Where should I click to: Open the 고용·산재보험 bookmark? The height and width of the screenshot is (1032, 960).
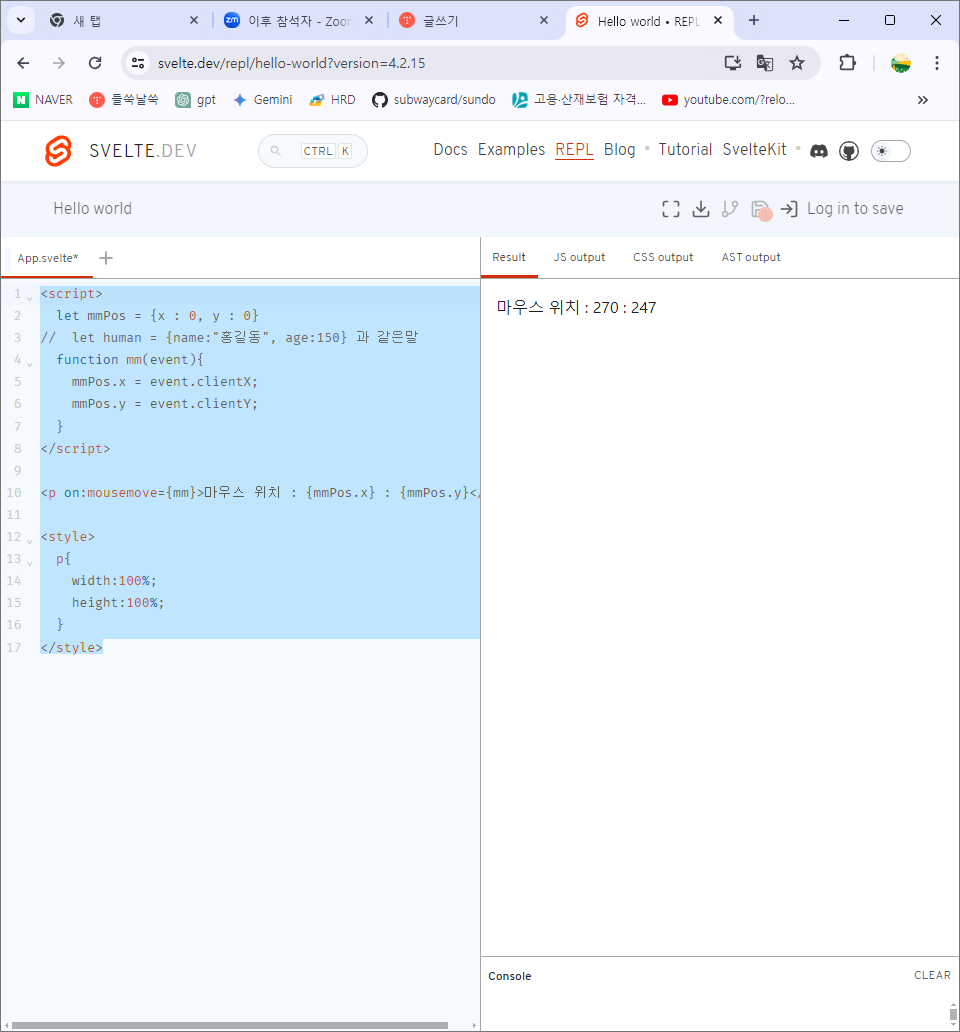pyautogui.click(x=579, y=100)
